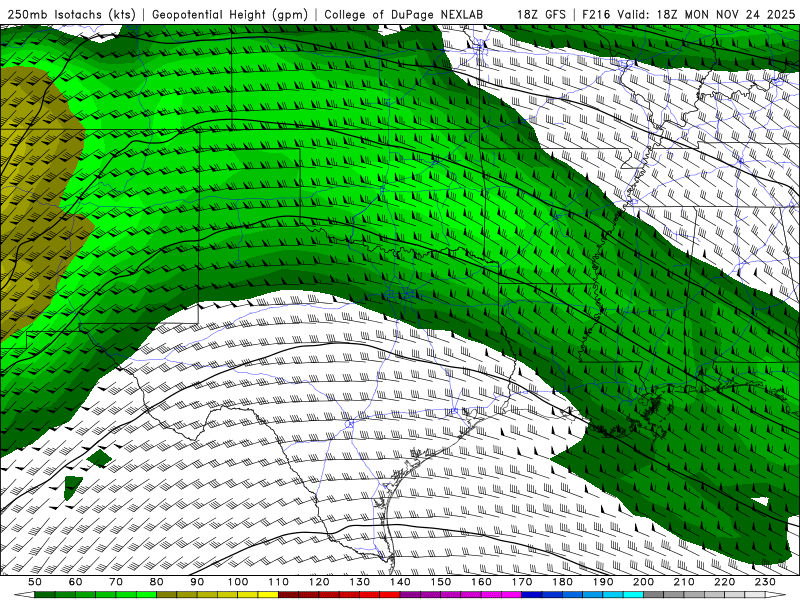Click the dark blue segment of the color bar

532,595
